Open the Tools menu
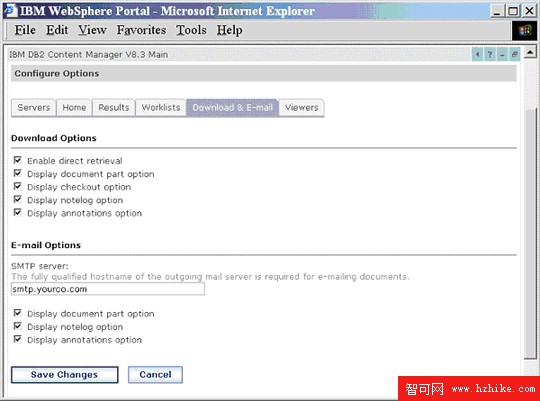The image size is (540, 401). (191, 30)
